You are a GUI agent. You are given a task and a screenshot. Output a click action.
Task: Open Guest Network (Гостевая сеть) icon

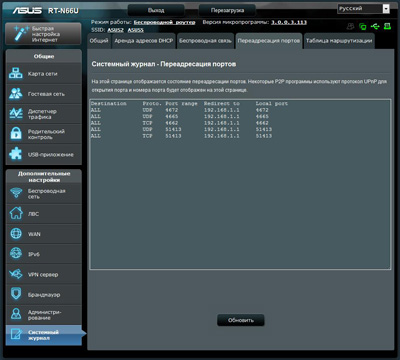tap(16, 94)
